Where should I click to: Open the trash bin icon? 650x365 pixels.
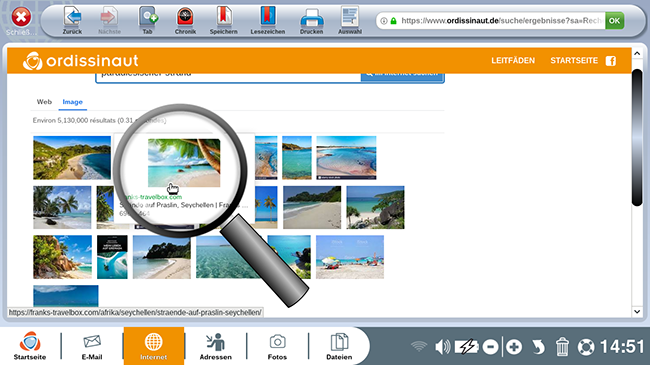562,347
